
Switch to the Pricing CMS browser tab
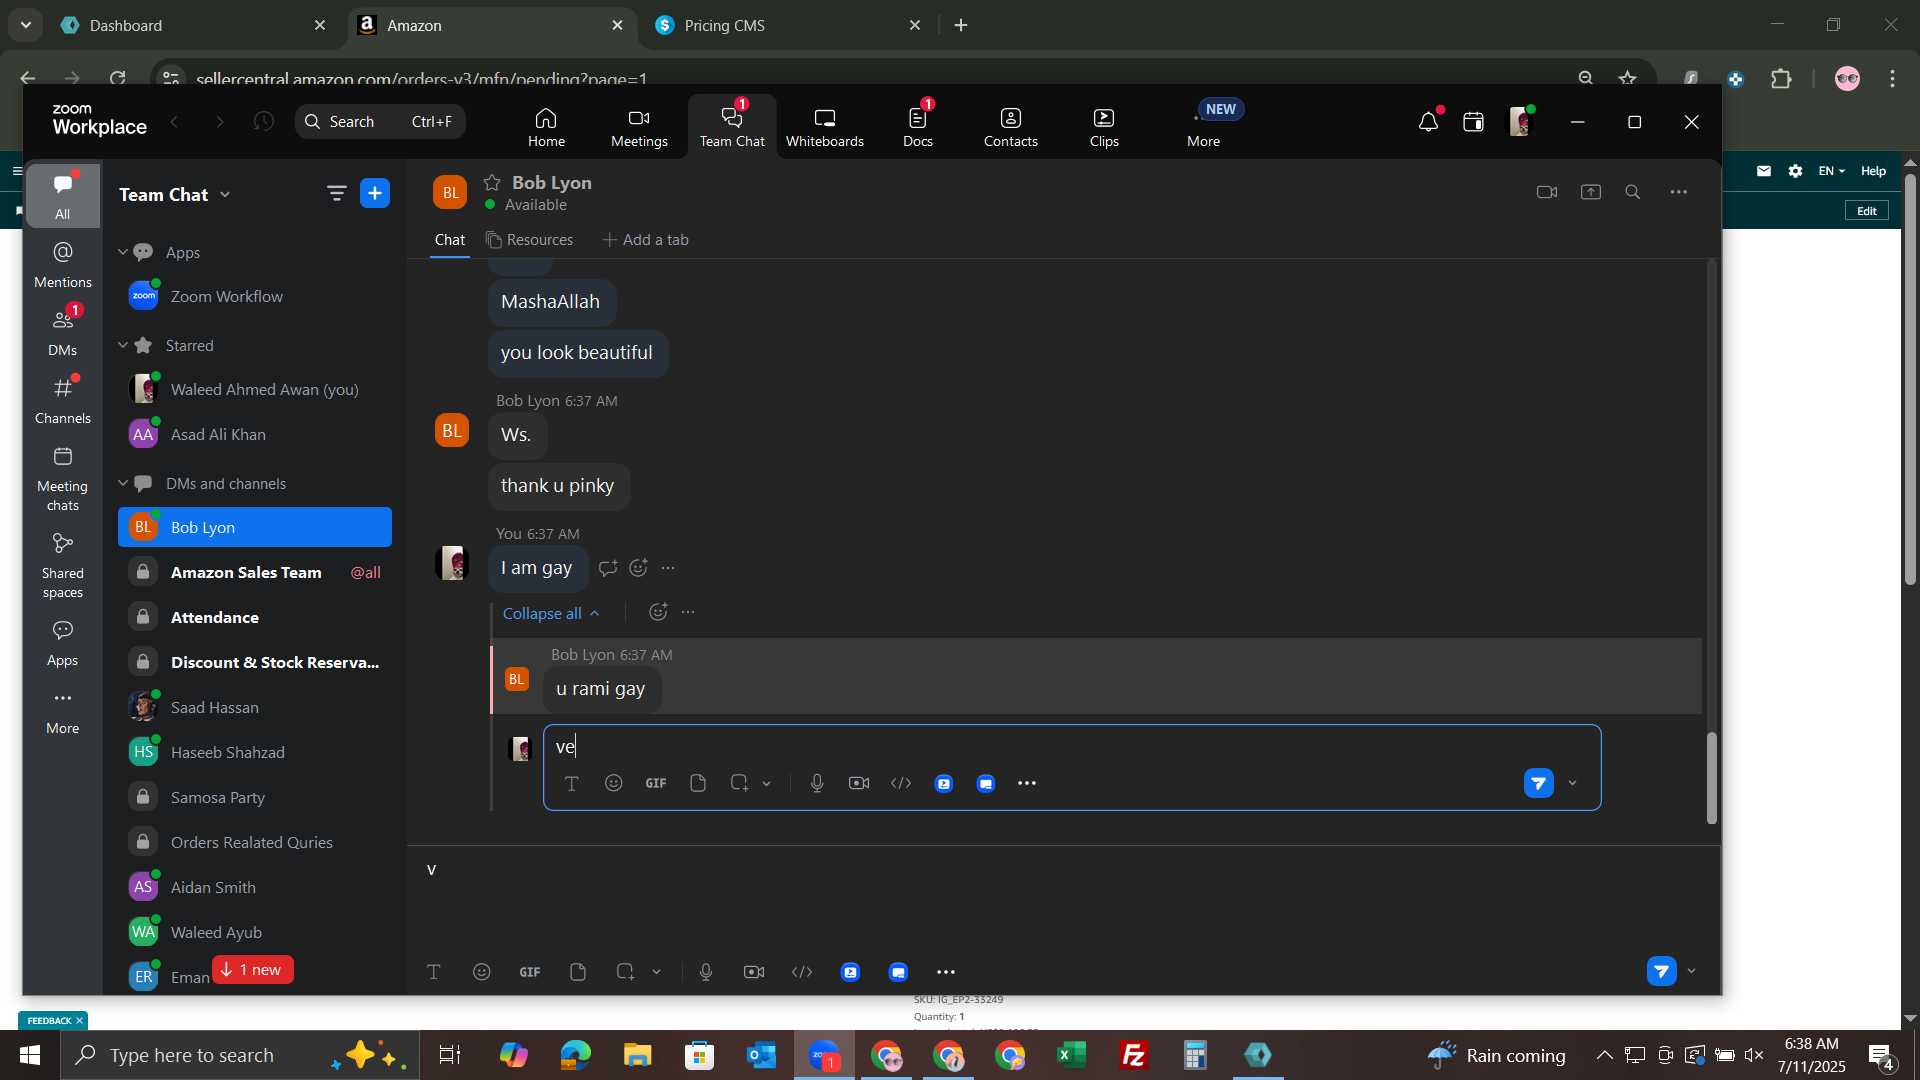point(790,25)
